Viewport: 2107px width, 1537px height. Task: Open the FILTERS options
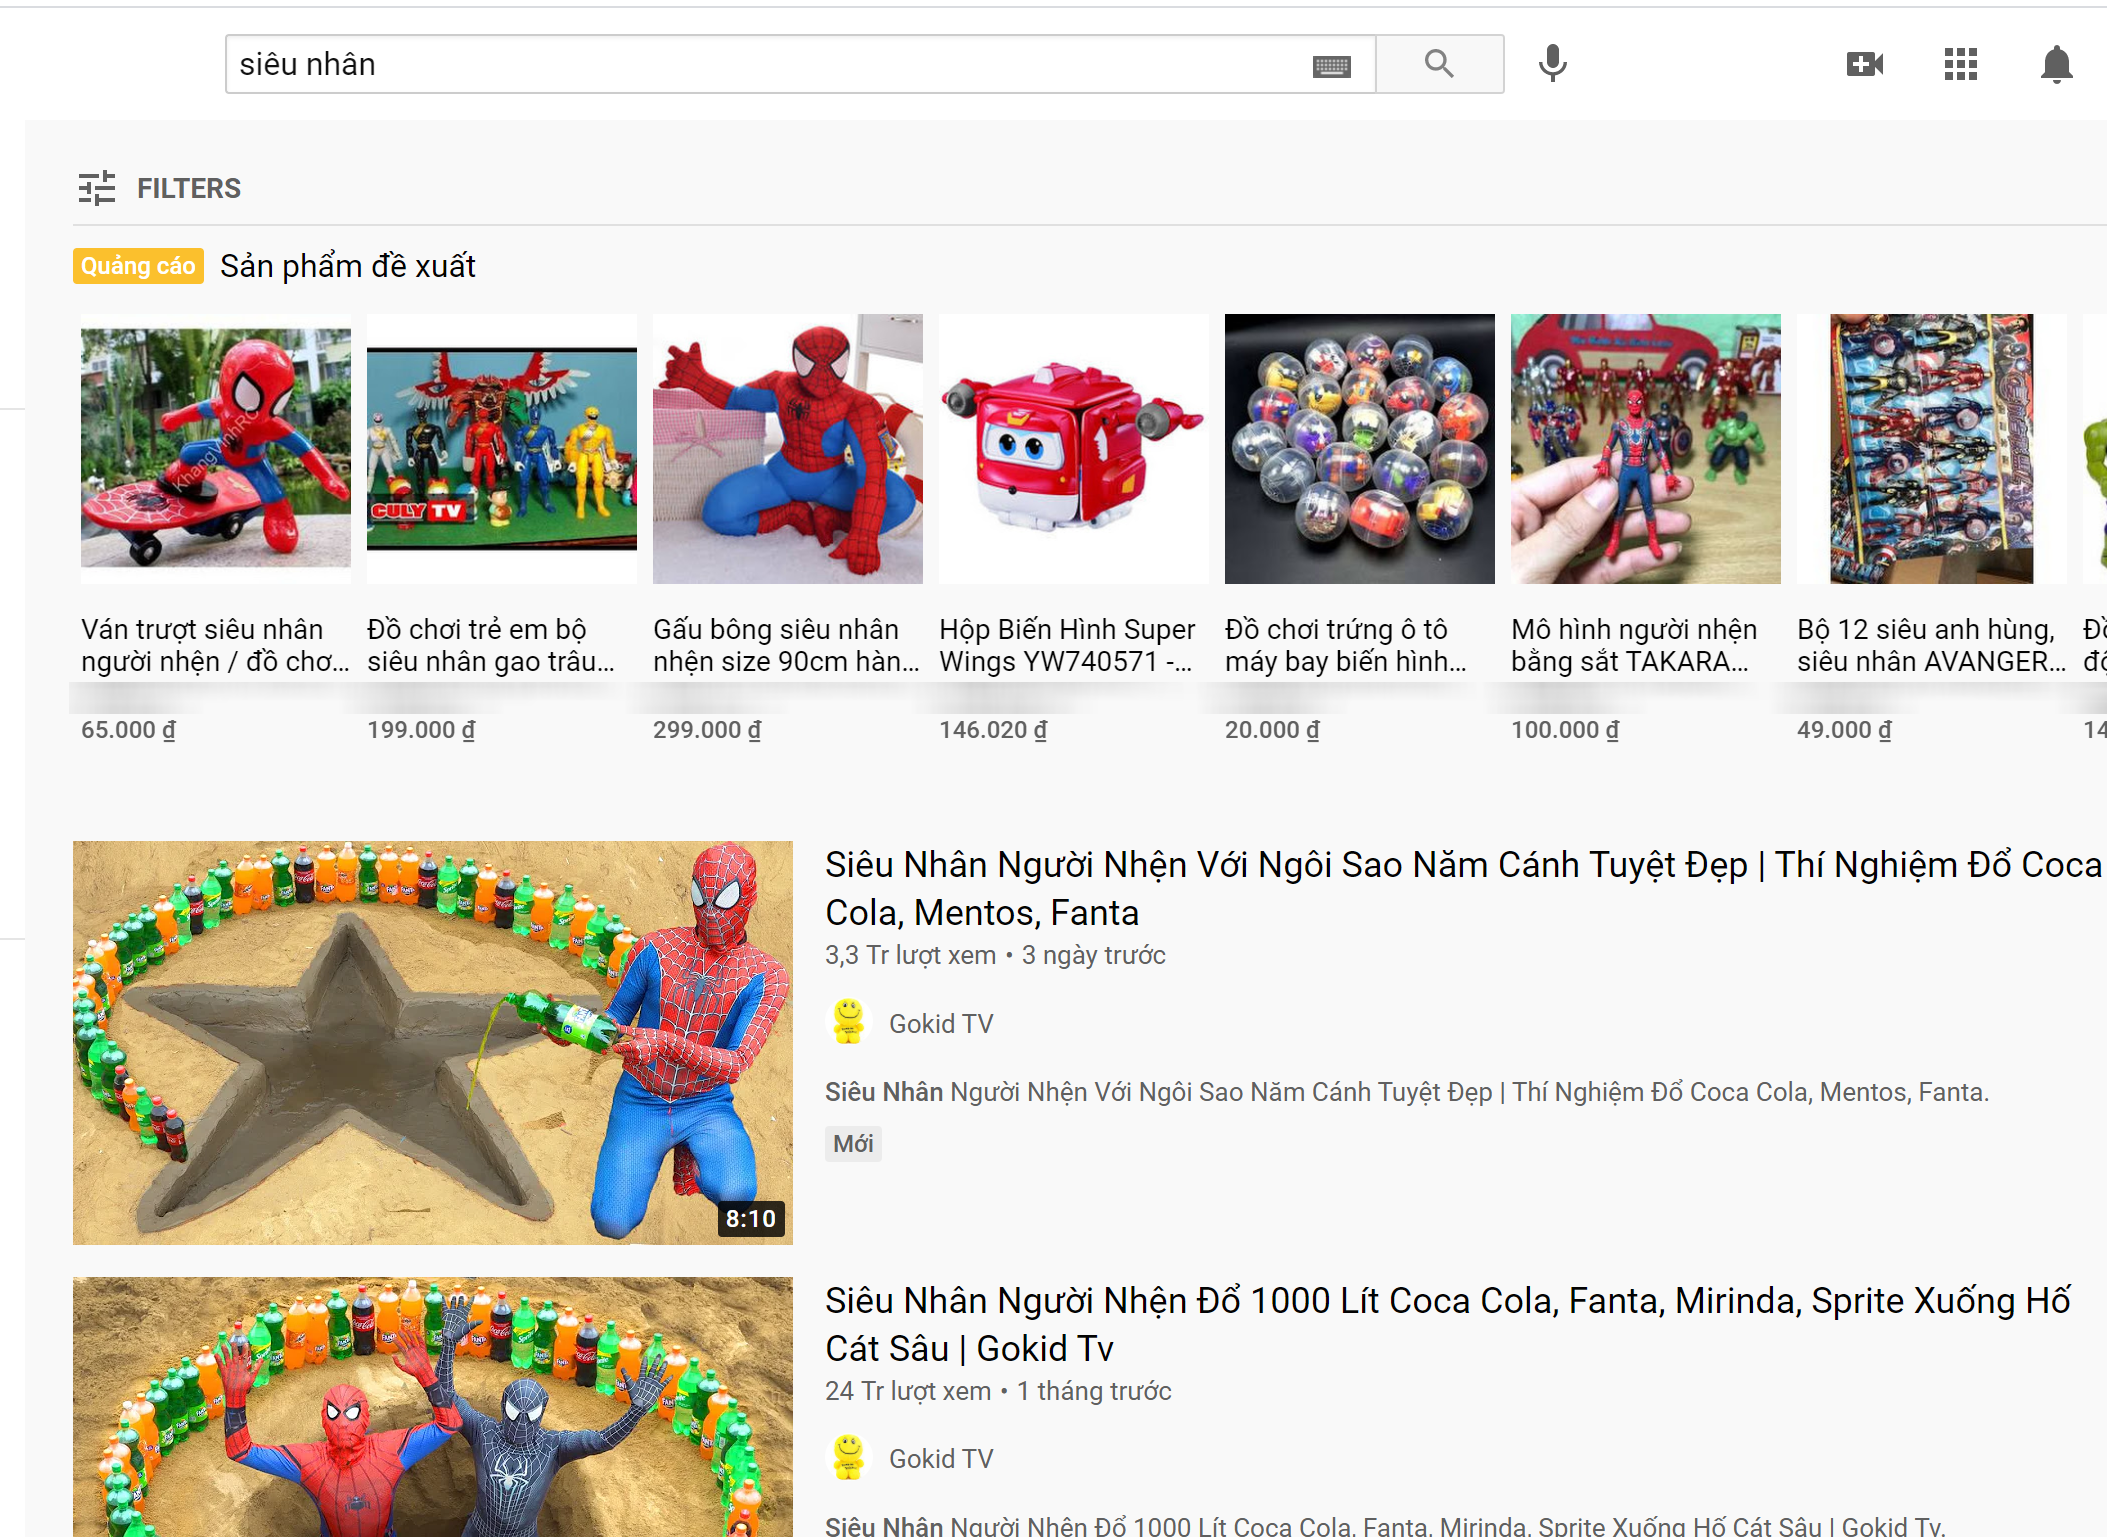188,188
